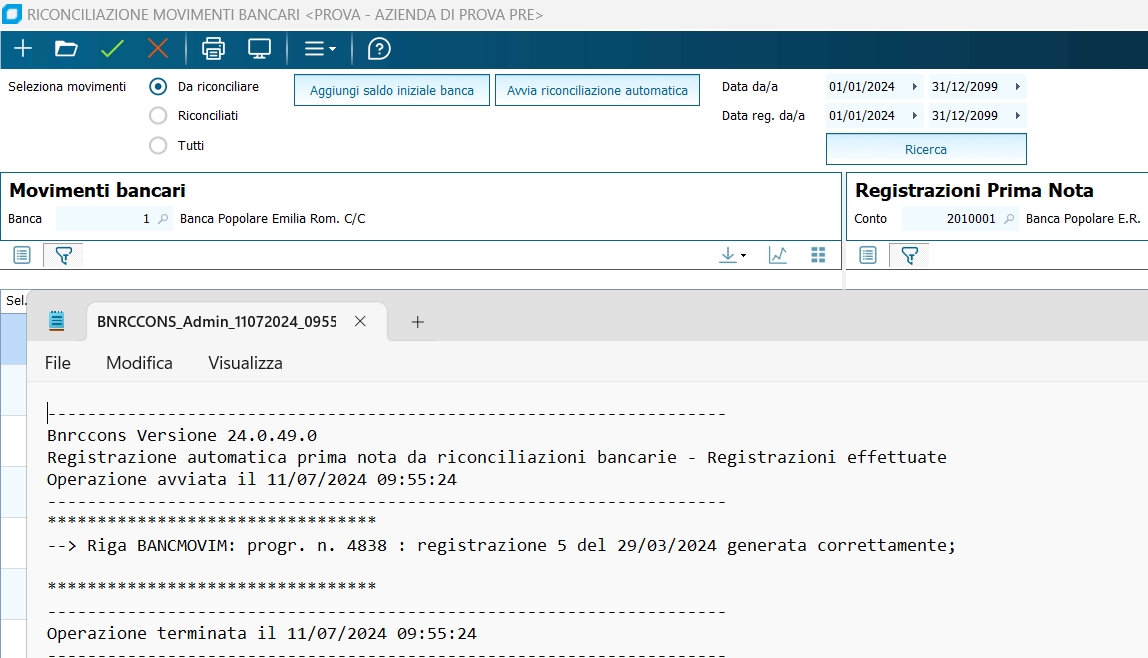Open calendar arrow next to Data da end date
Viewport: 1148px width, 658px height.
pos(1018,86)
